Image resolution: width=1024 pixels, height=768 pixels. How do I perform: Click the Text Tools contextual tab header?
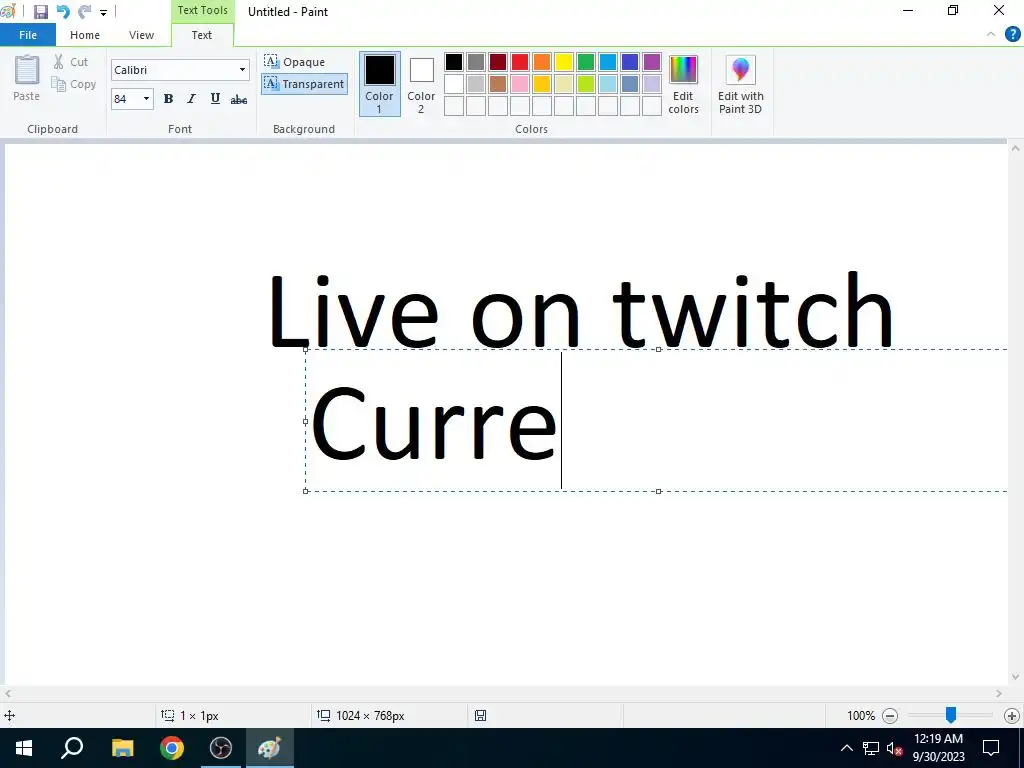click(202, 10)
